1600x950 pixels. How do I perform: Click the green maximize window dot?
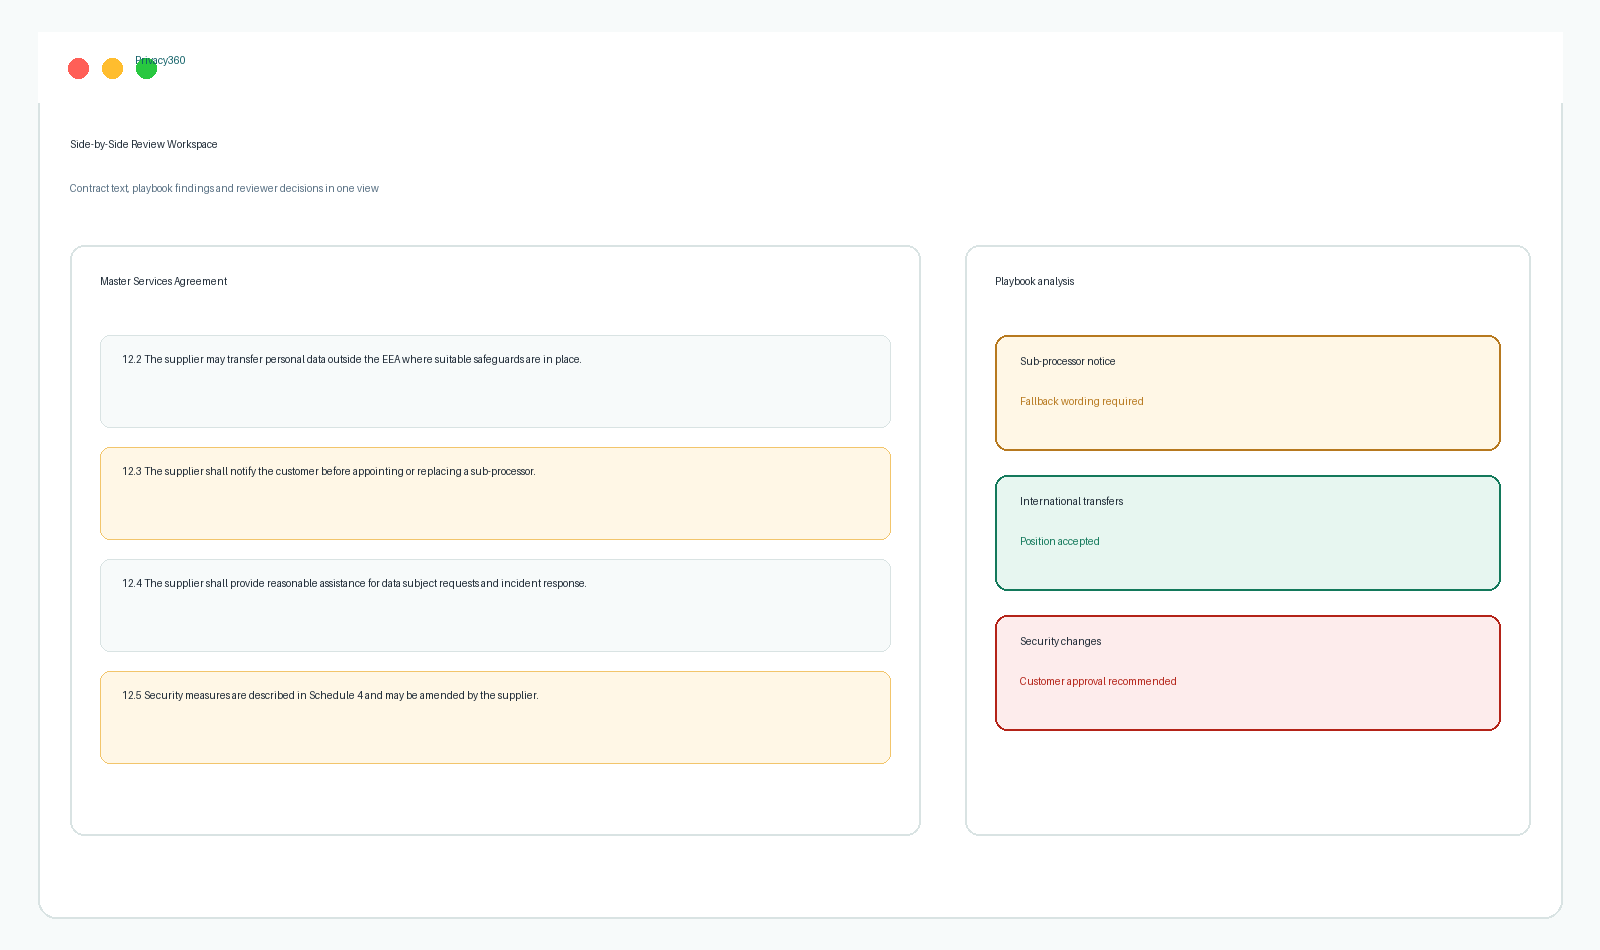[x=146, y=68]
